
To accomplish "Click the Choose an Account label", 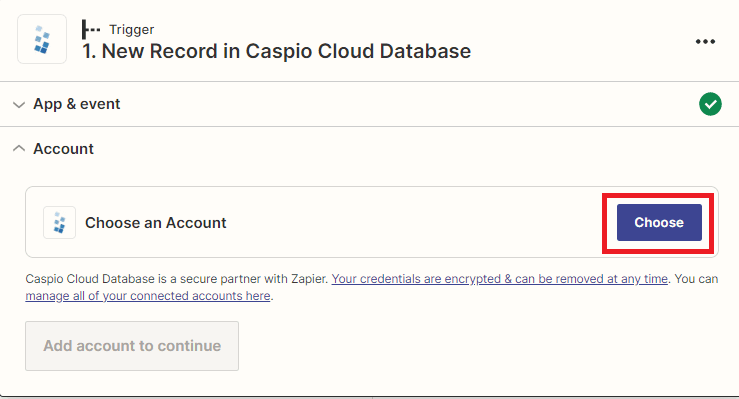I will 156,222.
